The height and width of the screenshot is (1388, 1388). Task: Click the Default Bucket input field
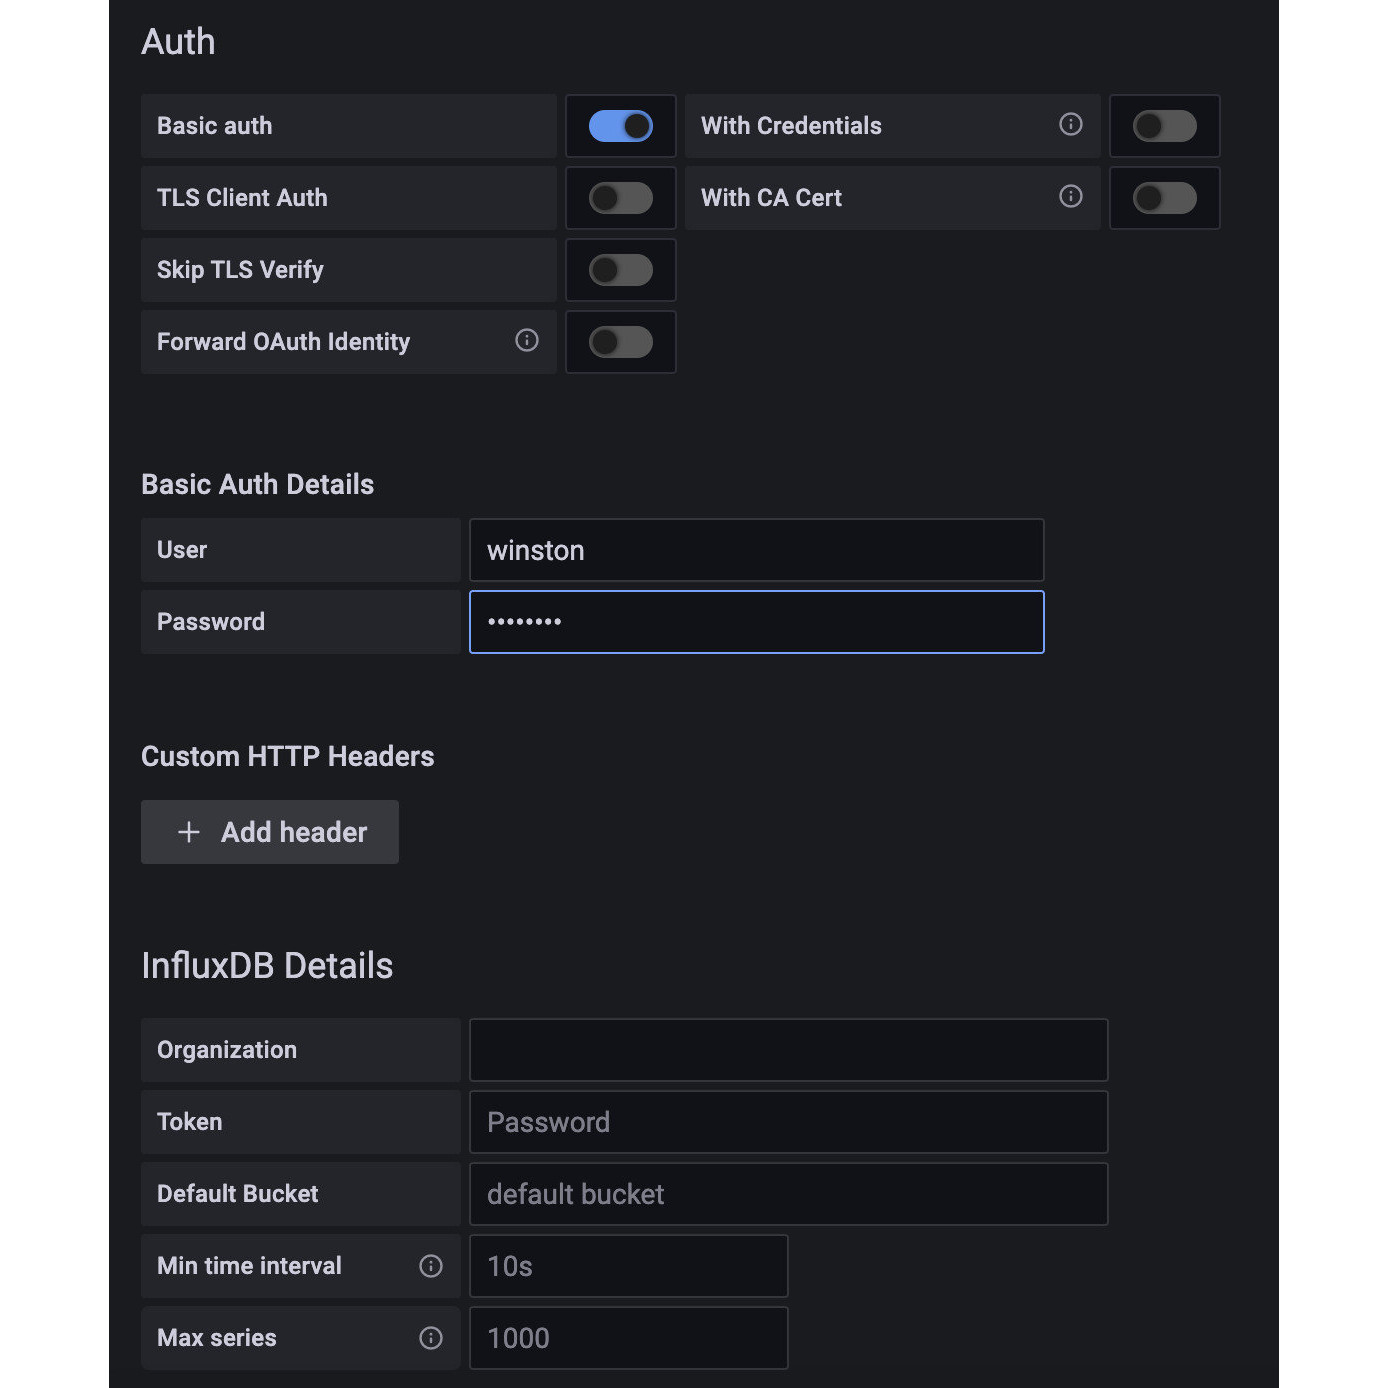pos(789,1193)
